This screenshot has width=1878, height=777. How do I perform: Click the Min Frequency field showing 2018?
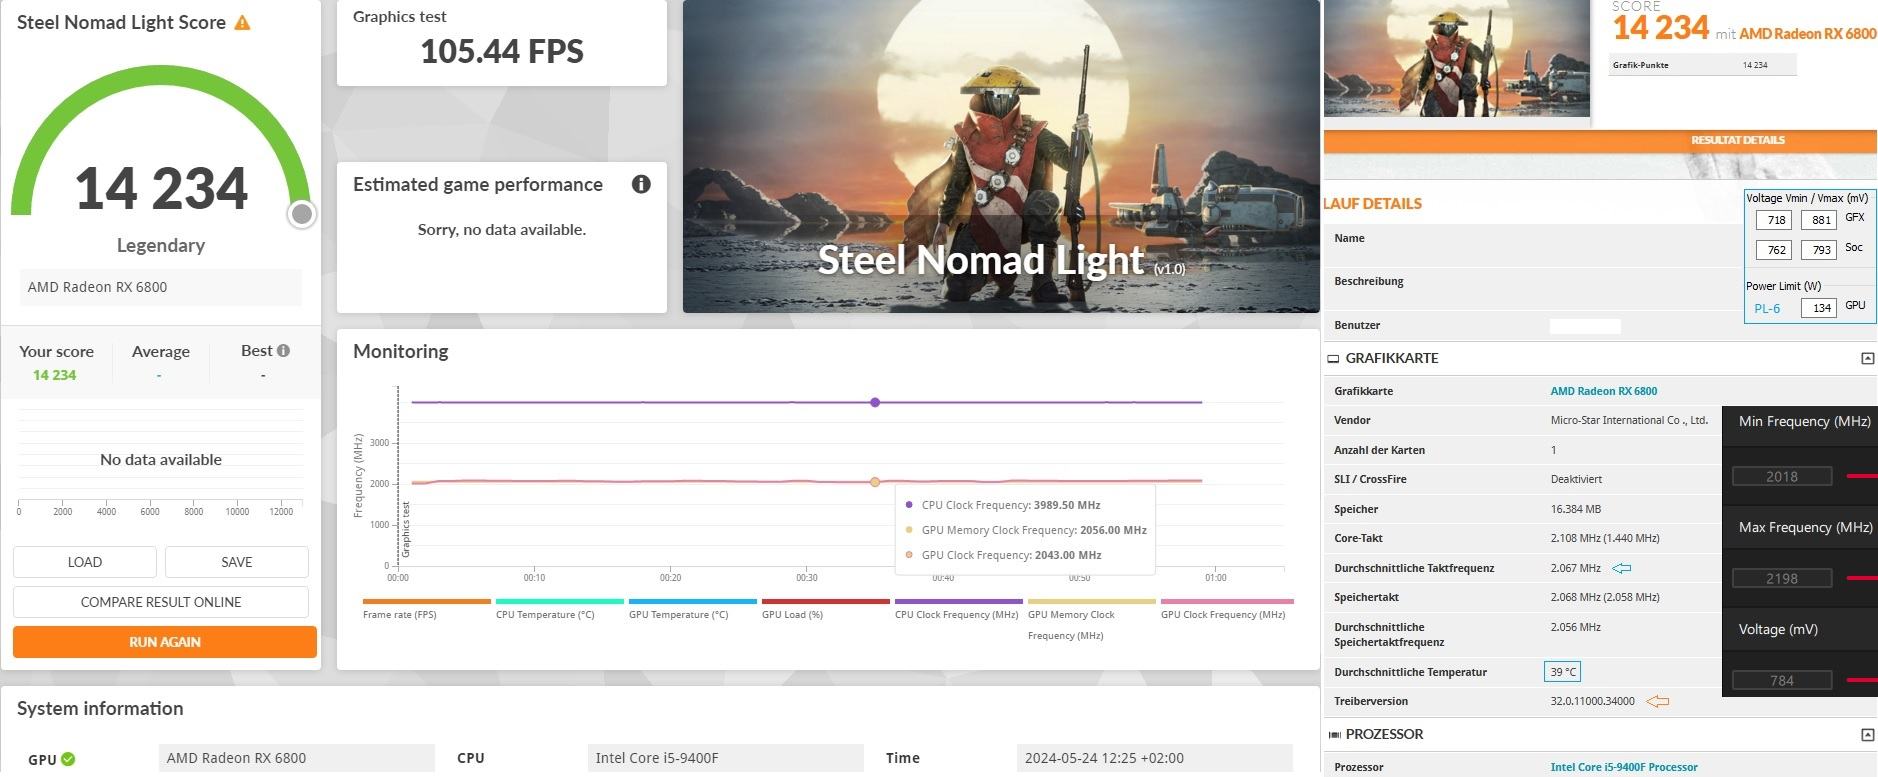(1782, 477)
